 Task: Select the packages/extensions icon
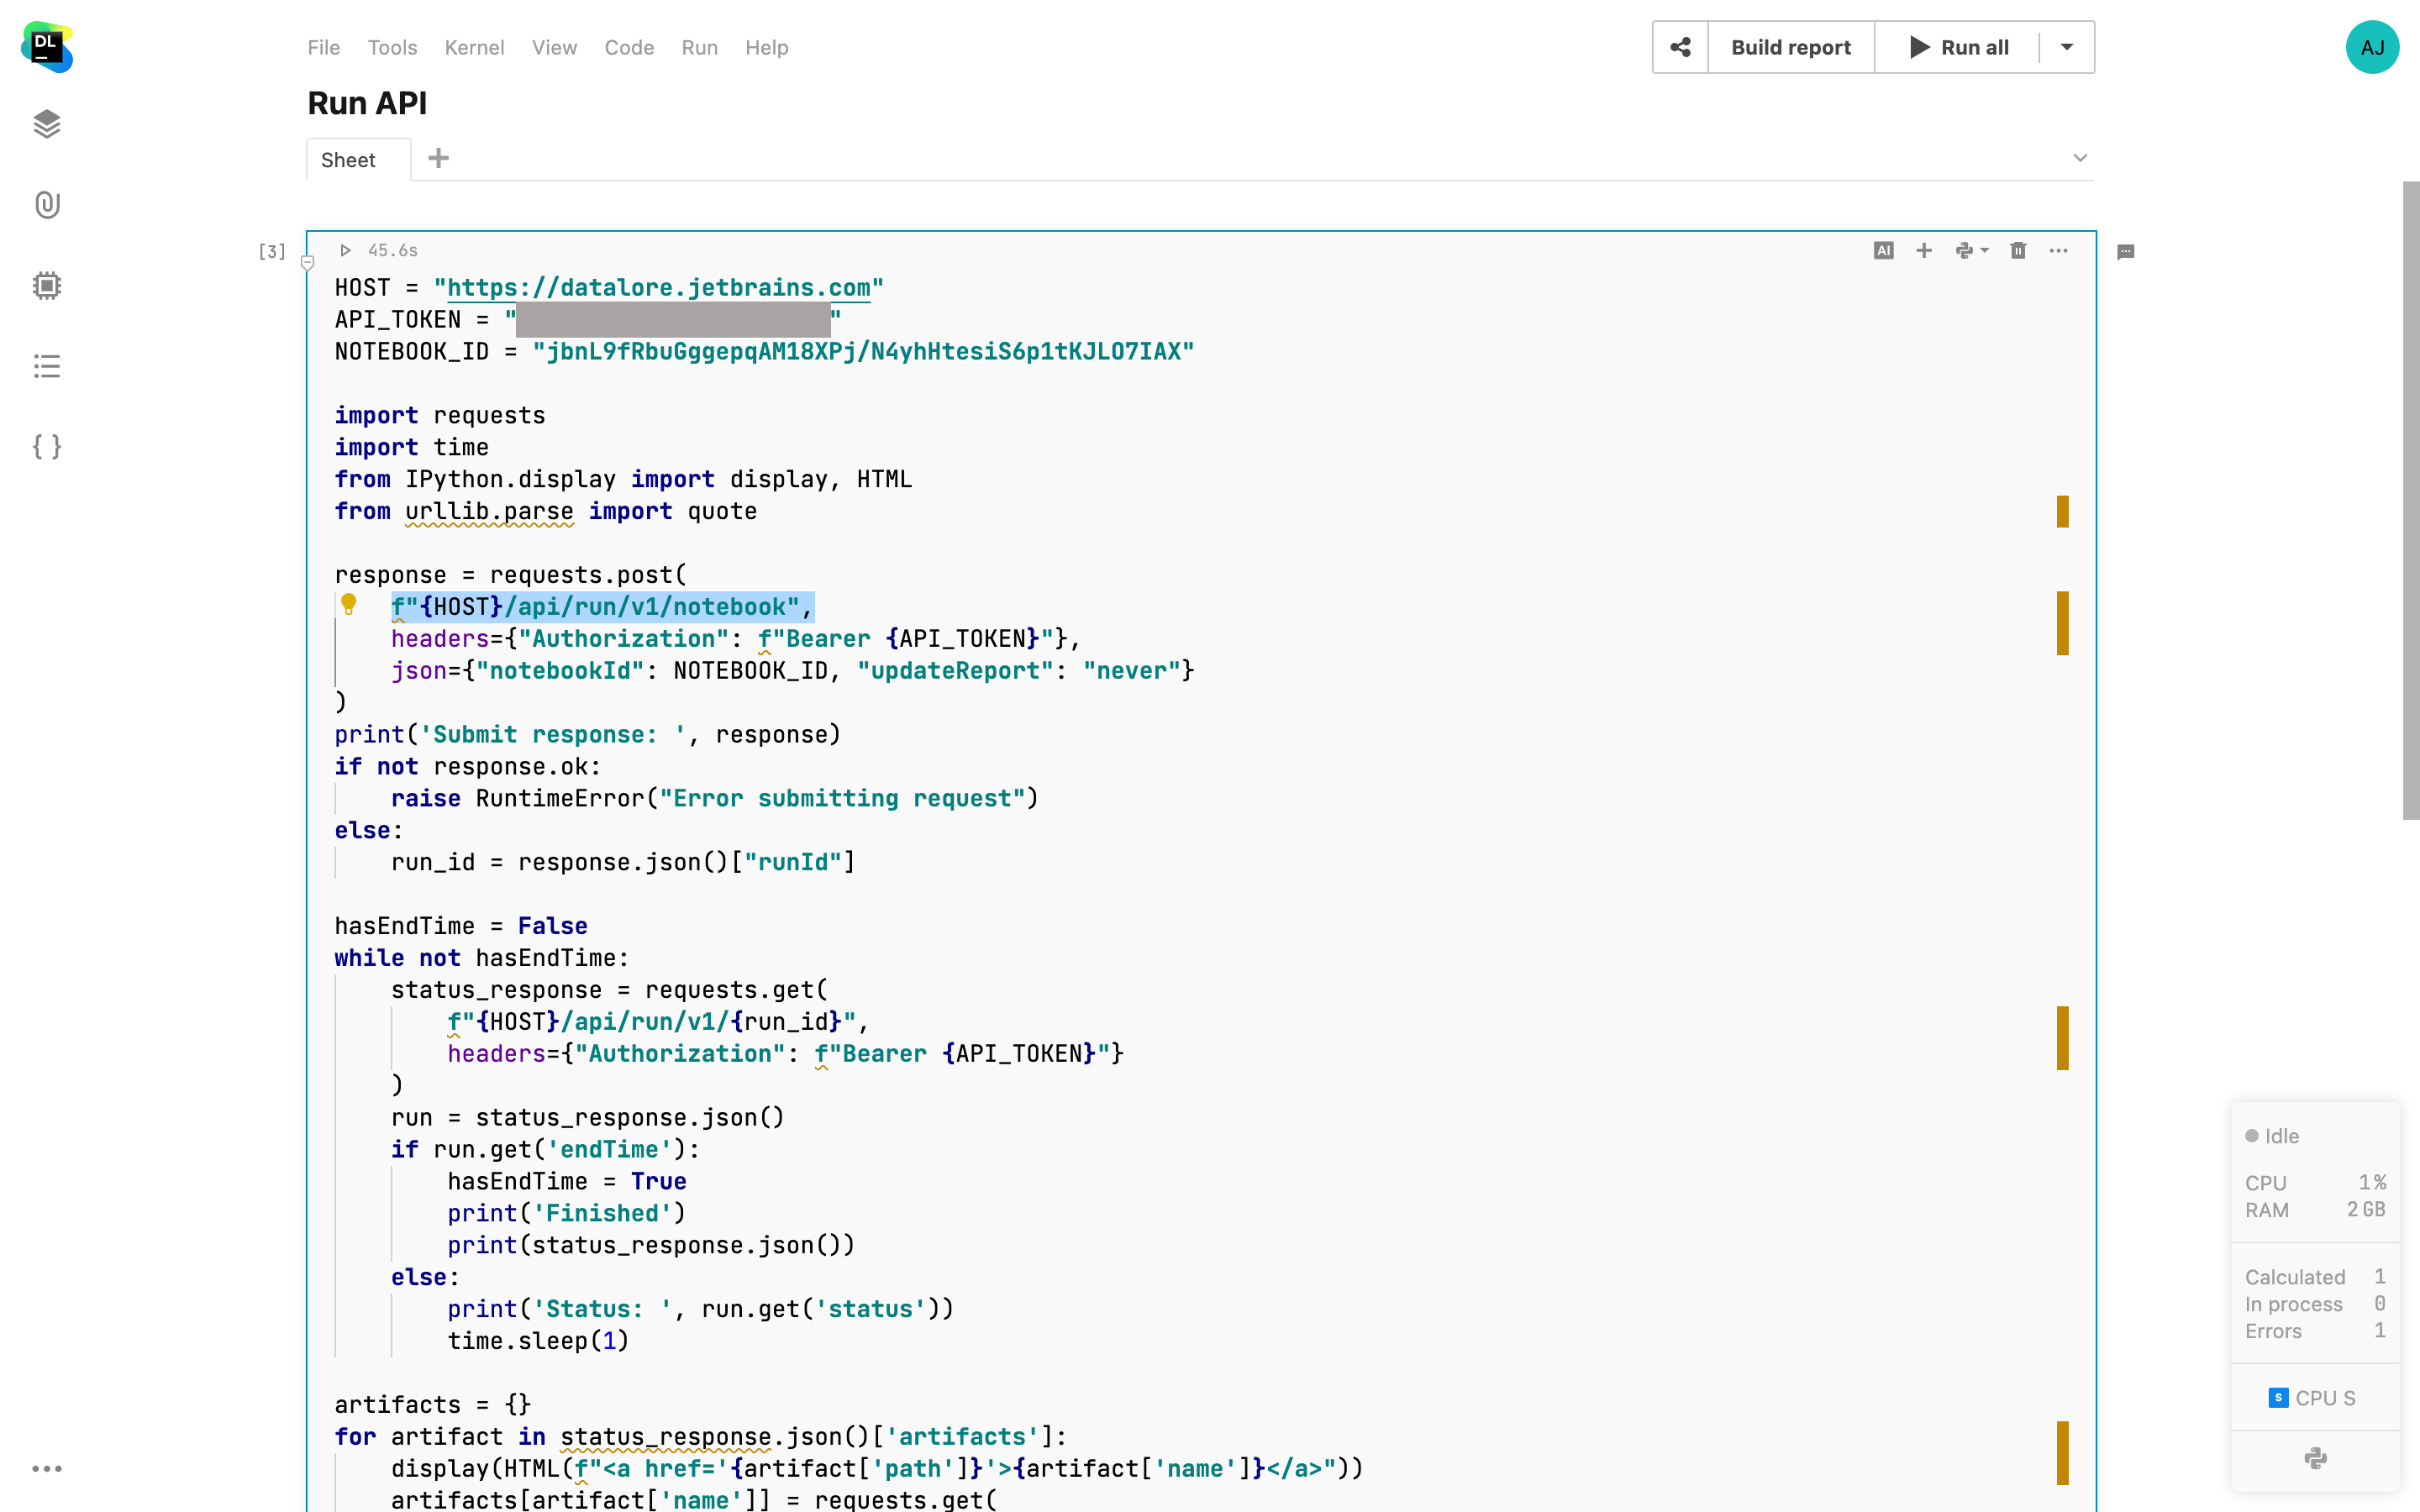click(47, 284)
